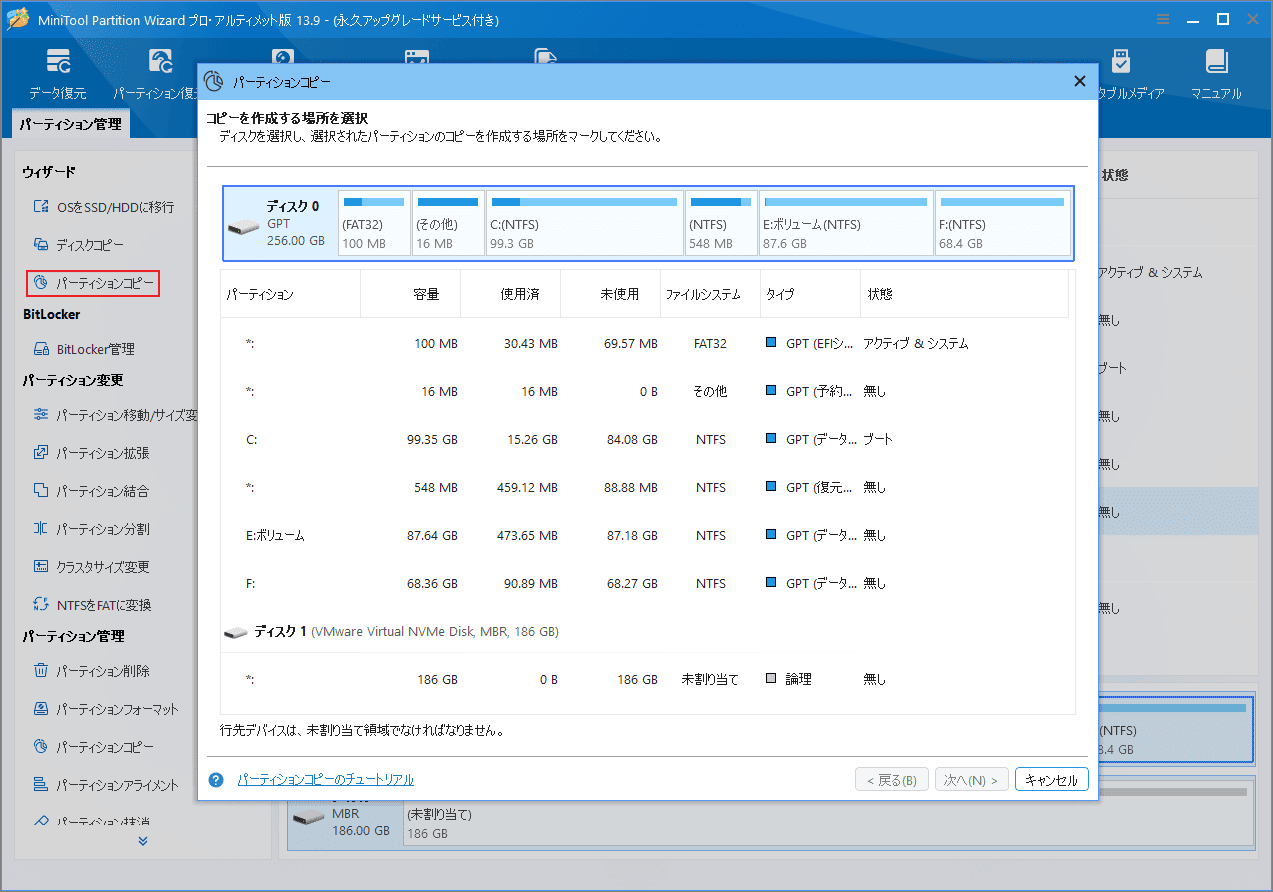1273x892 pixels.
Task: Switch to the パーティション管理 tab
Action: (x=71, y=124)
